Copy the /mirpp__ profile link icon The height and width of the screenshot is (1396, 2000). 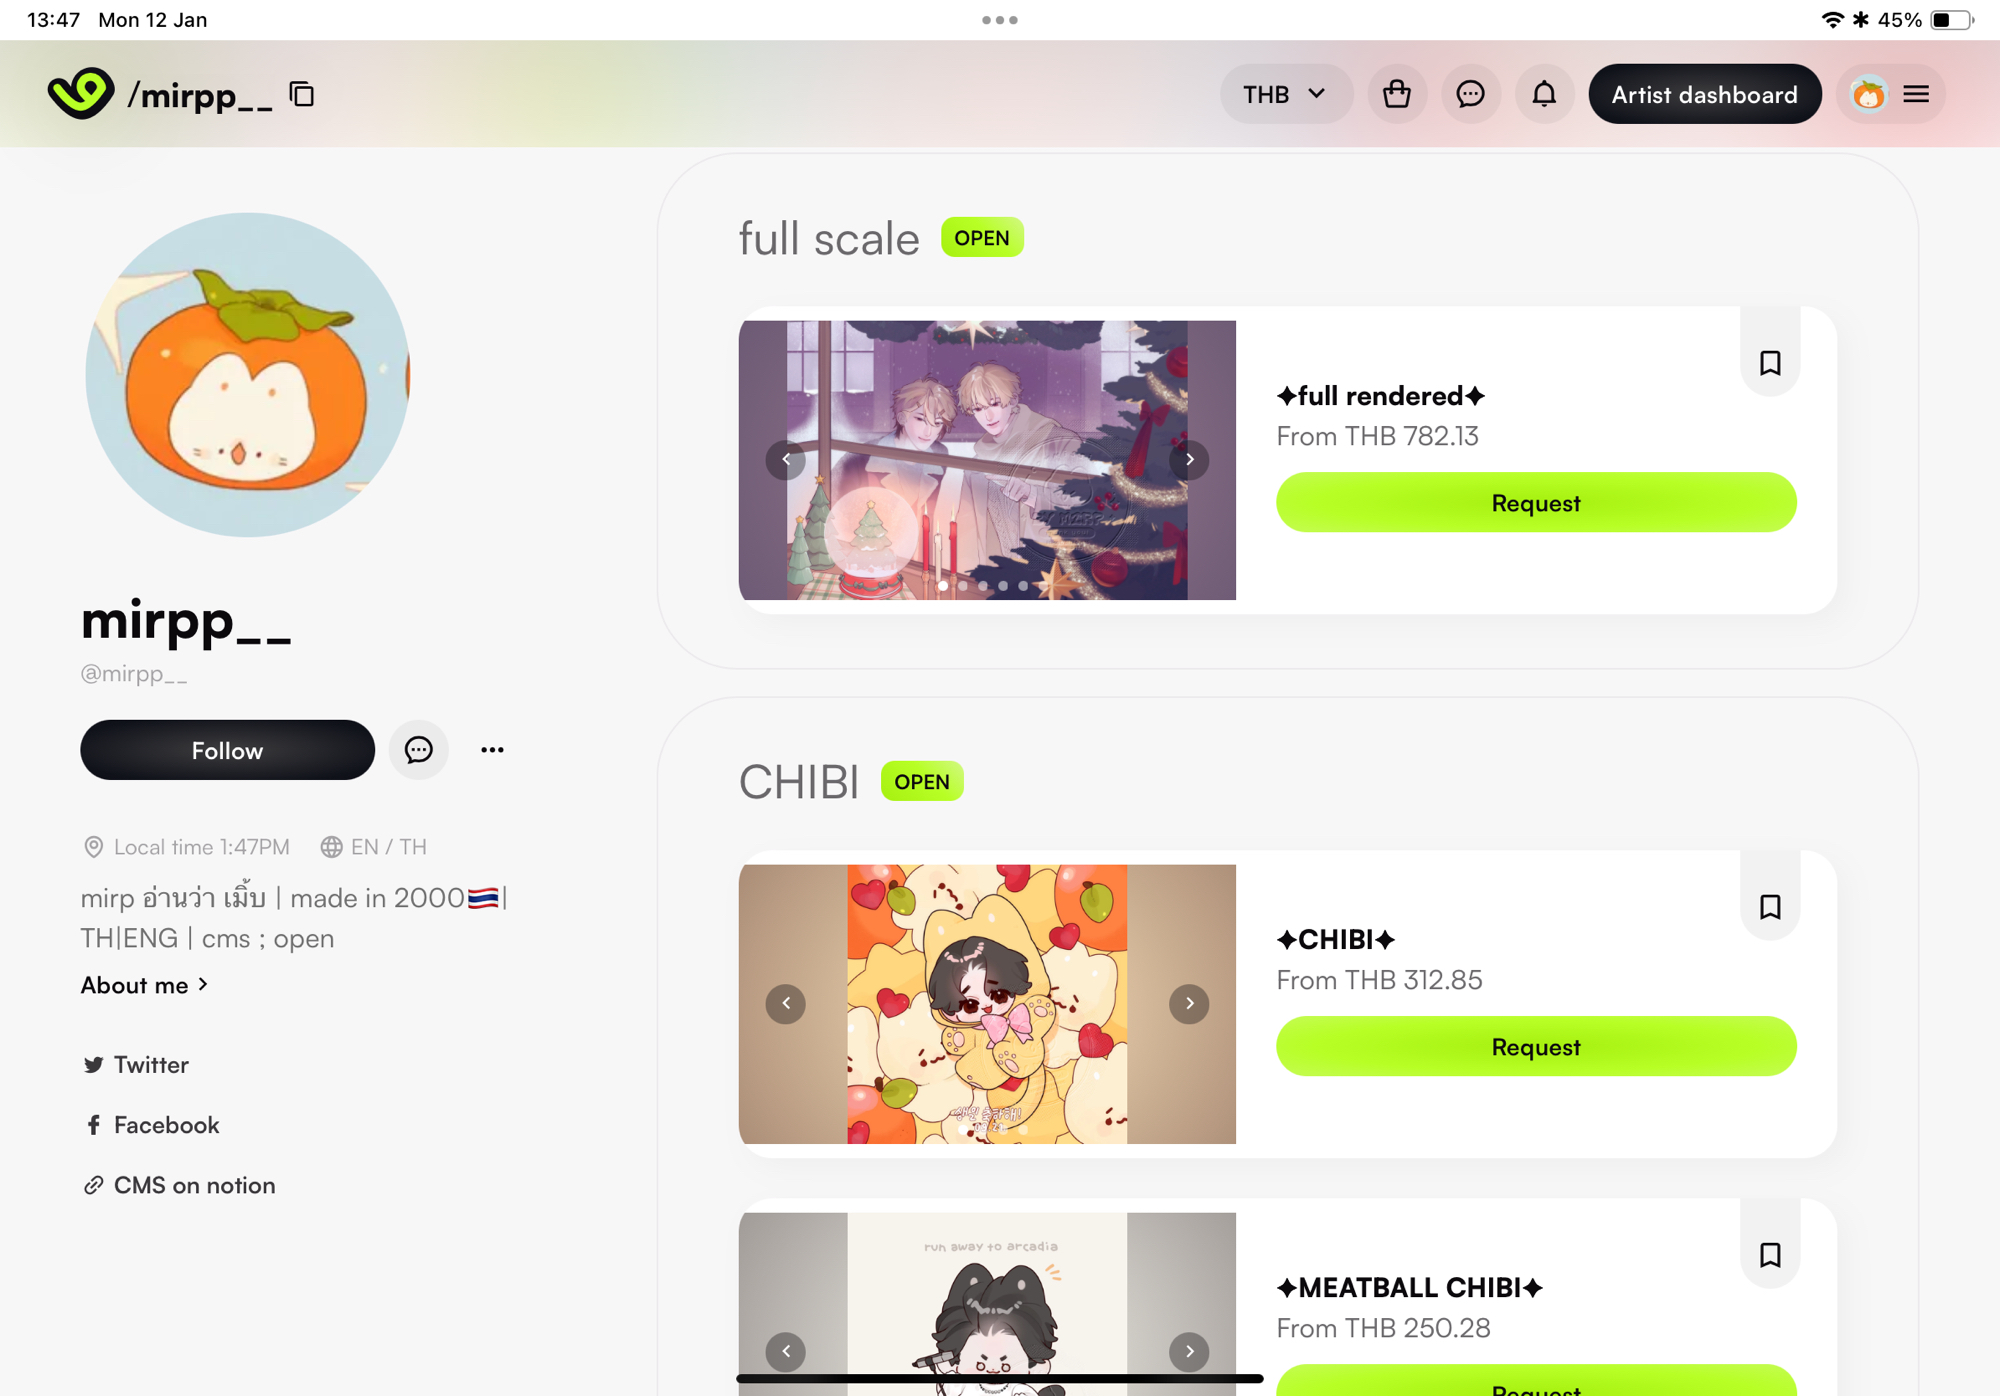(x=301, y=94)
